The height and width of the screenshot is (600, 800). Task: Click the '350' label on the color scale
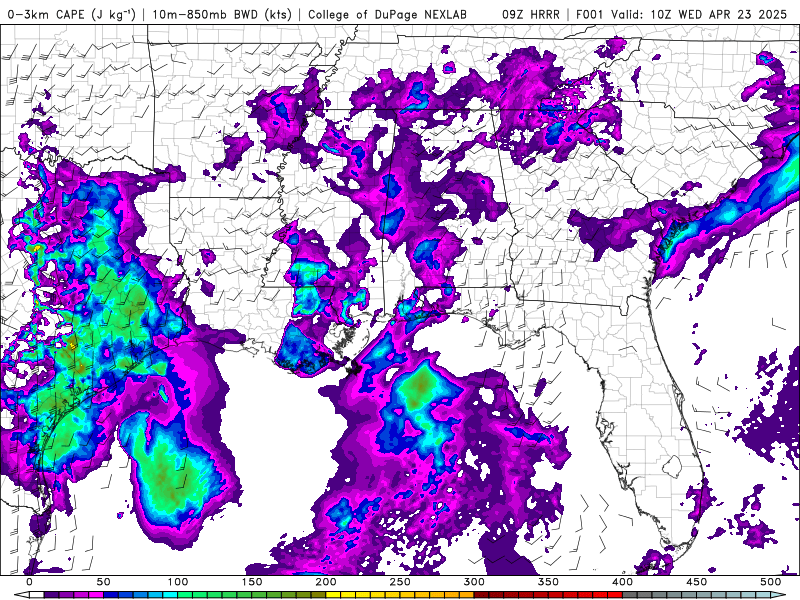click(x=548, y=582)
